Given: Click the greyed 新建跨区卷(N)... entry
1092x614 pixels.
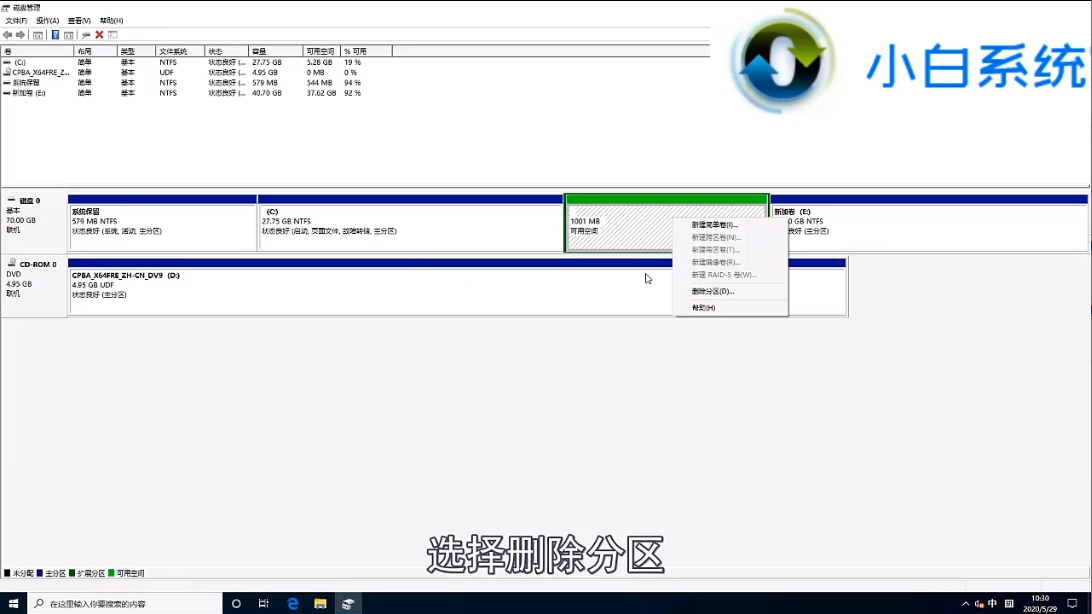Looking at the screenshot, I should [731, 237].
